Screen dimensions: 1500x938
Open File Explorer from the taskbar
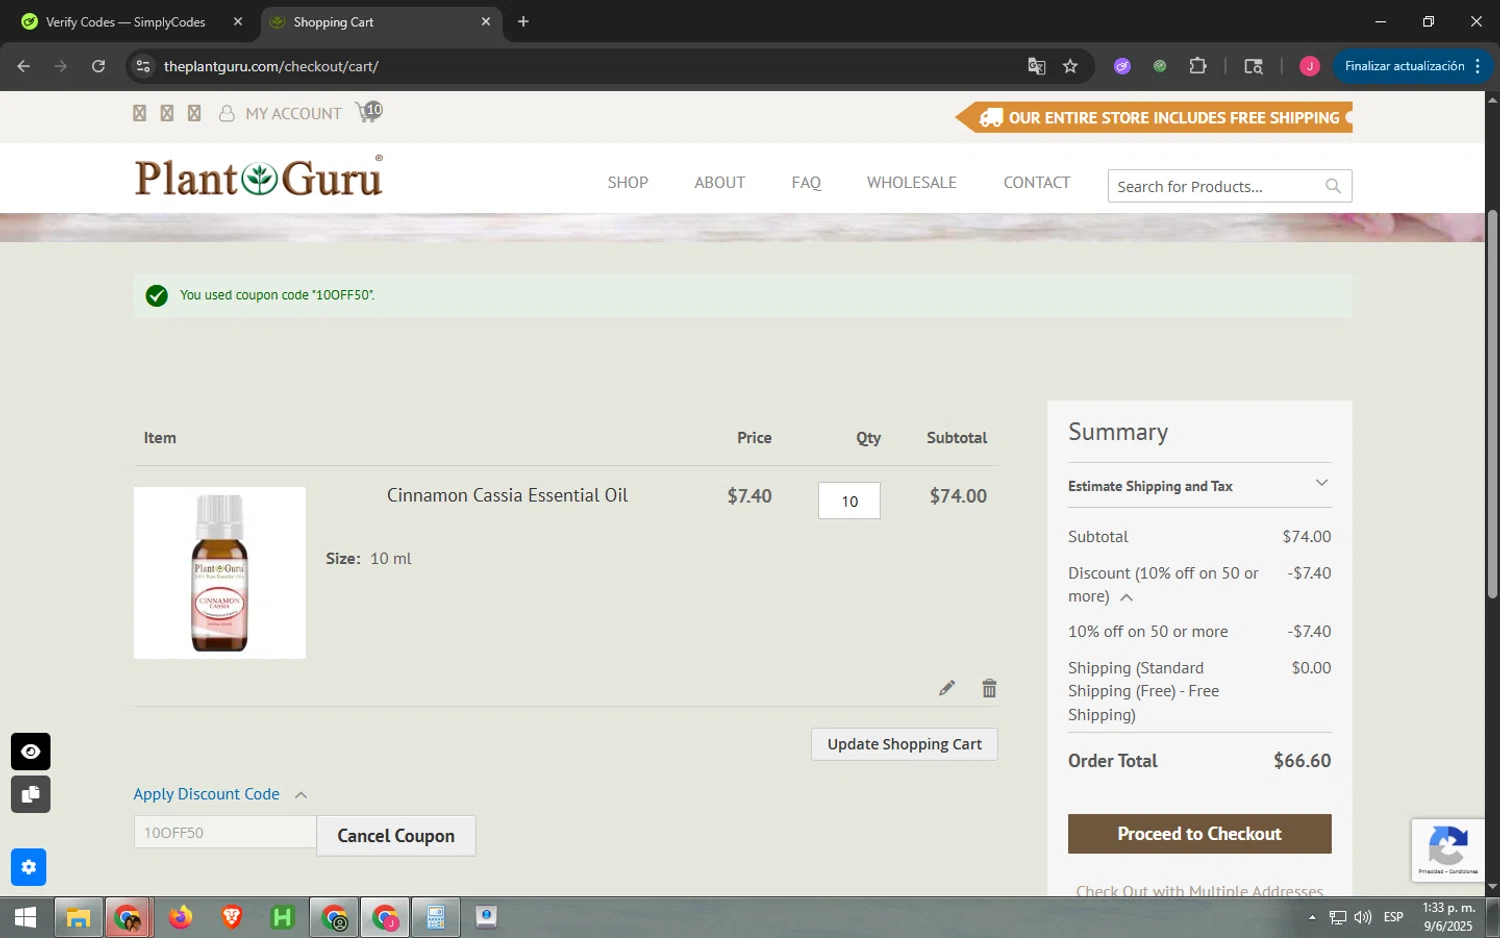78,917
